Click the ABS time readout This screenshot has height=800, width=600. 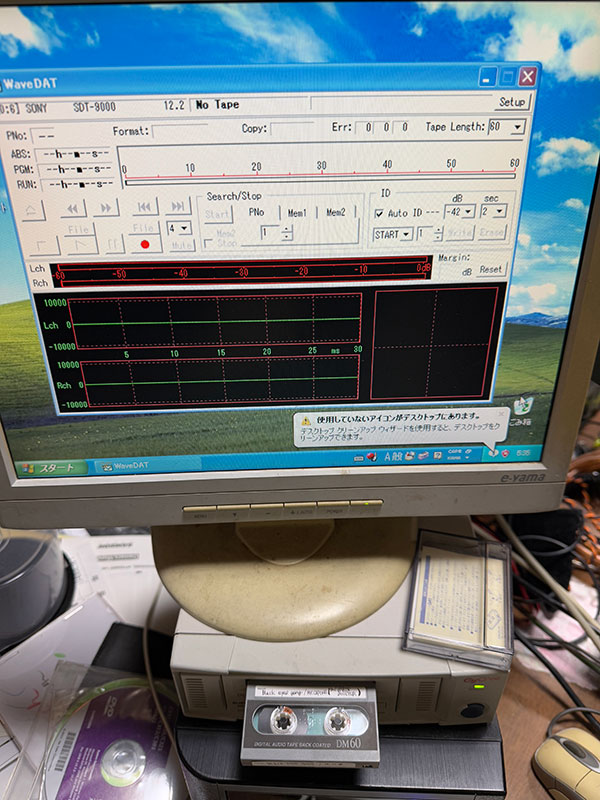74,153
